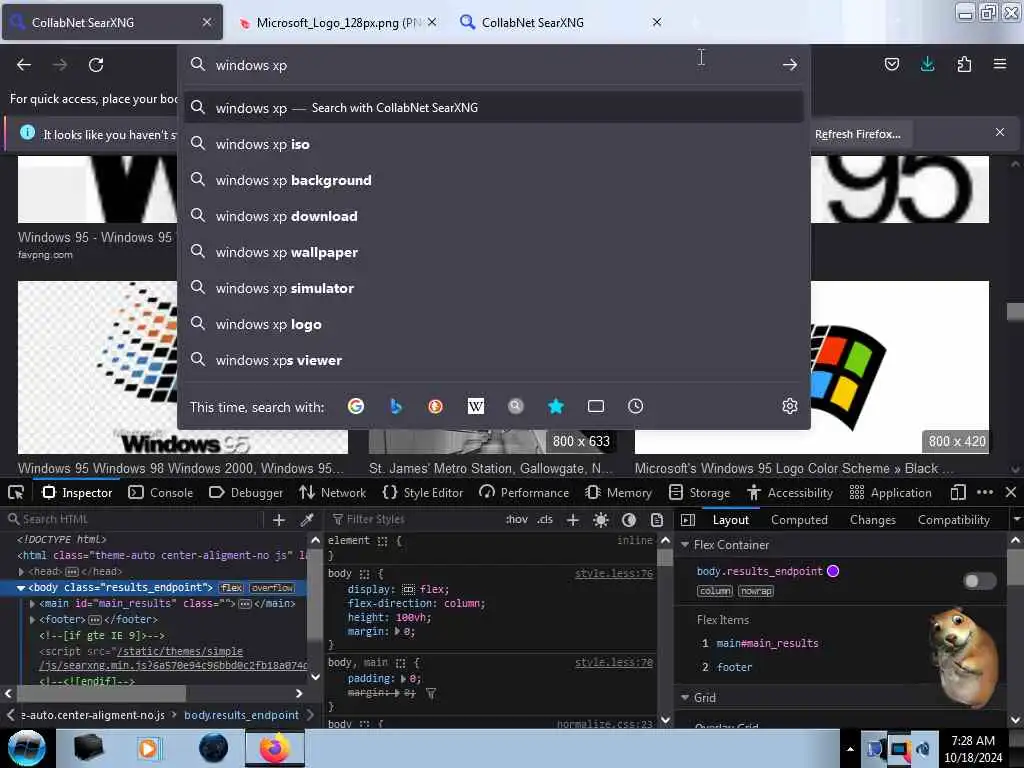
Task: Select the windows xp iso suggestion
Action: click(493, 144)
